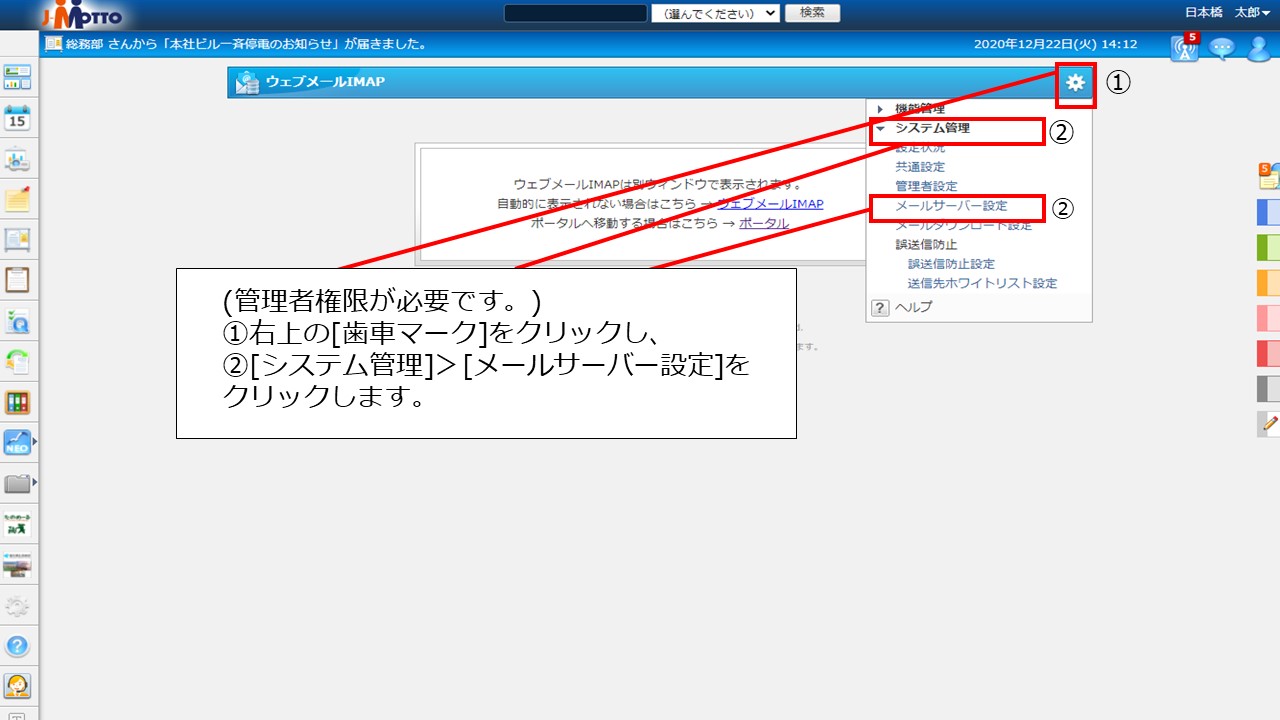Select the red sticky note color
This screenshot has width=1280, height=720.
(1268, 353)
